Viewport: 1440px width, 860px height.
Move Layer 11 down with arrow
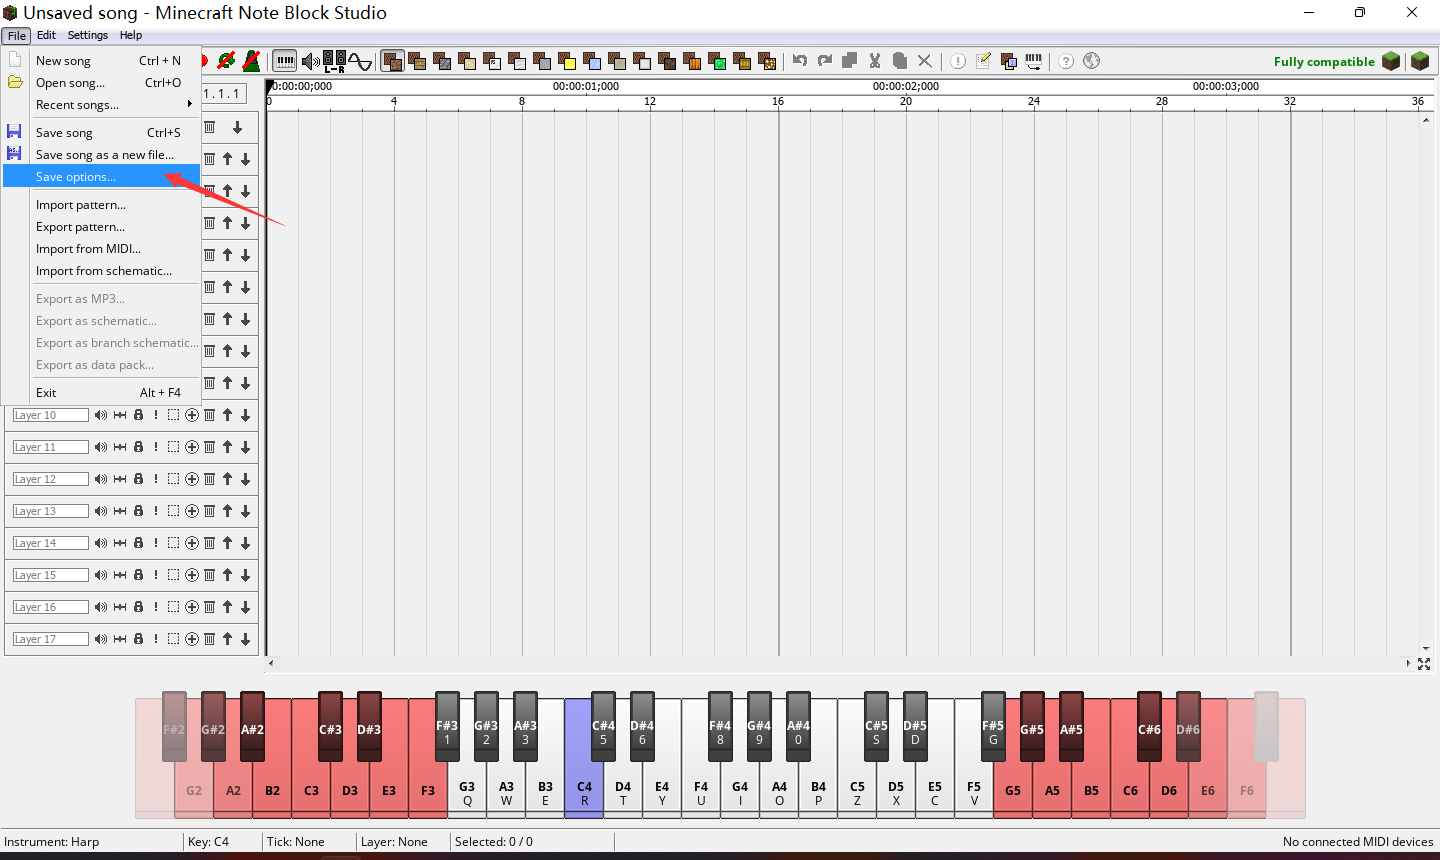pos(245,447)
